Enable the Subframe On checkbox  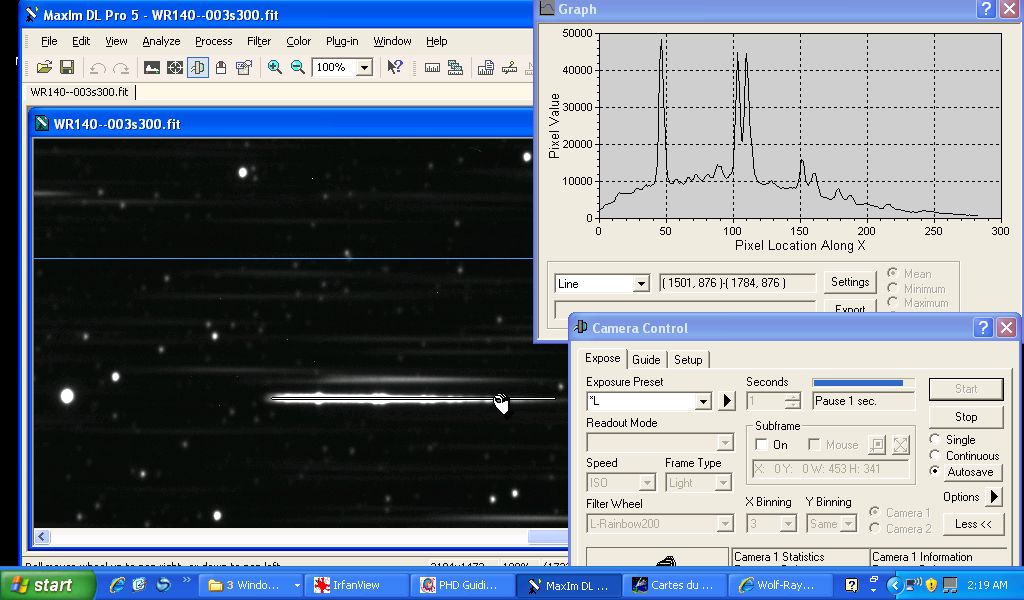coord(761,445)
